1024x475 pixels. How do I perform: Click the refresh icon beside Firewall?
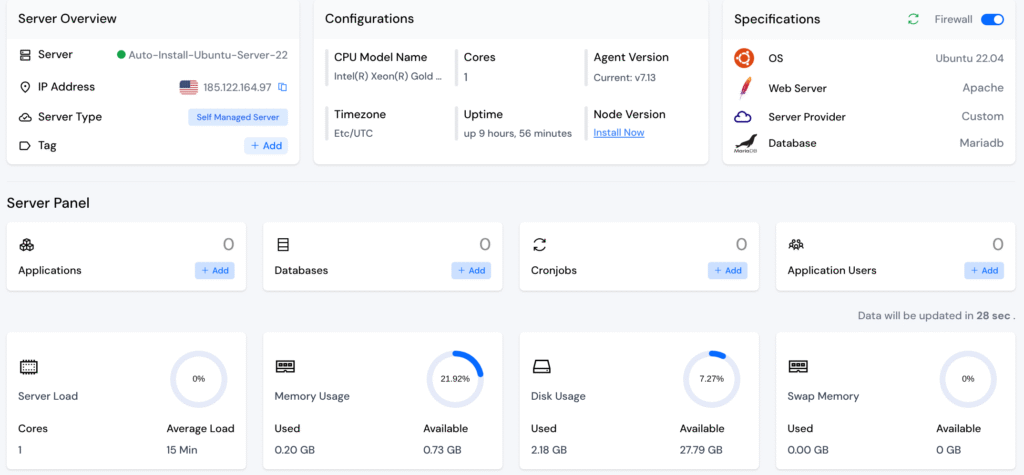[913, 19]
